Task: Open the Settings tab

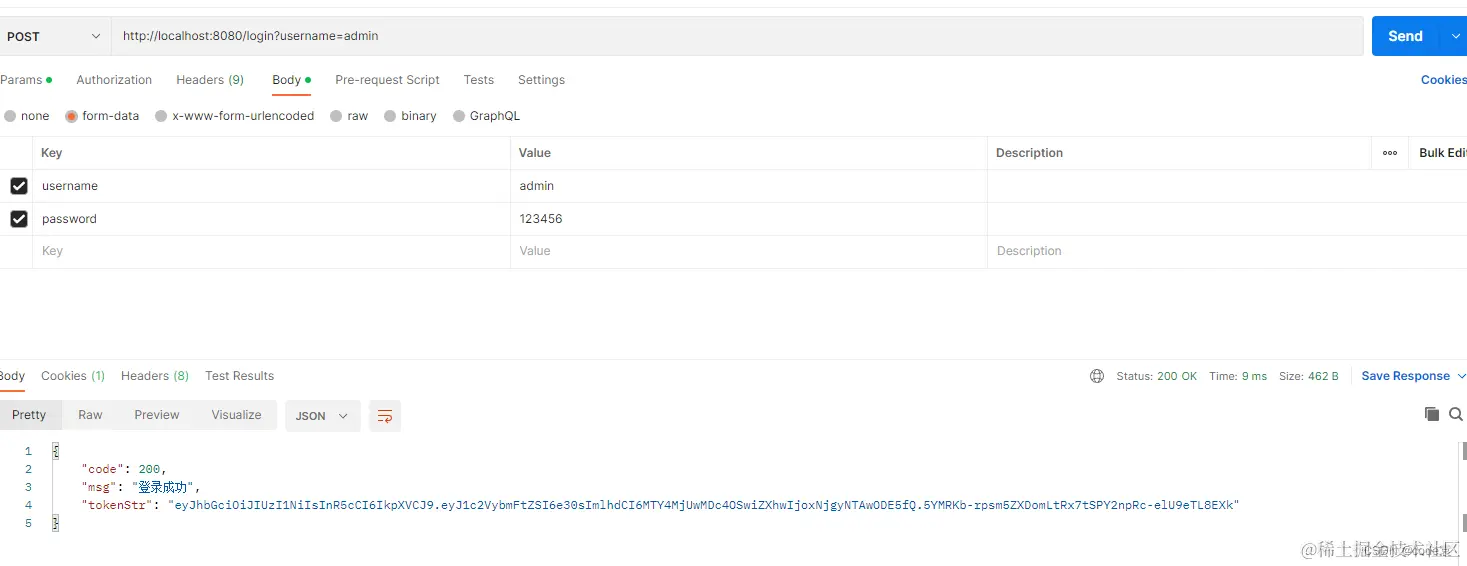Action: click(x=541, y=80)
